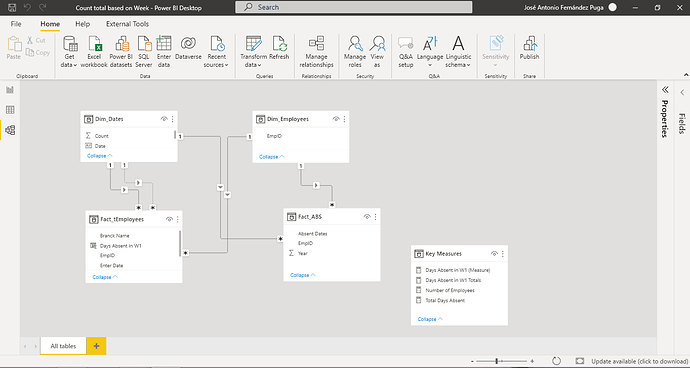Open more options for Fact_tEmployees
Viewport: 690px width, 368px height.
pos(178,219)
